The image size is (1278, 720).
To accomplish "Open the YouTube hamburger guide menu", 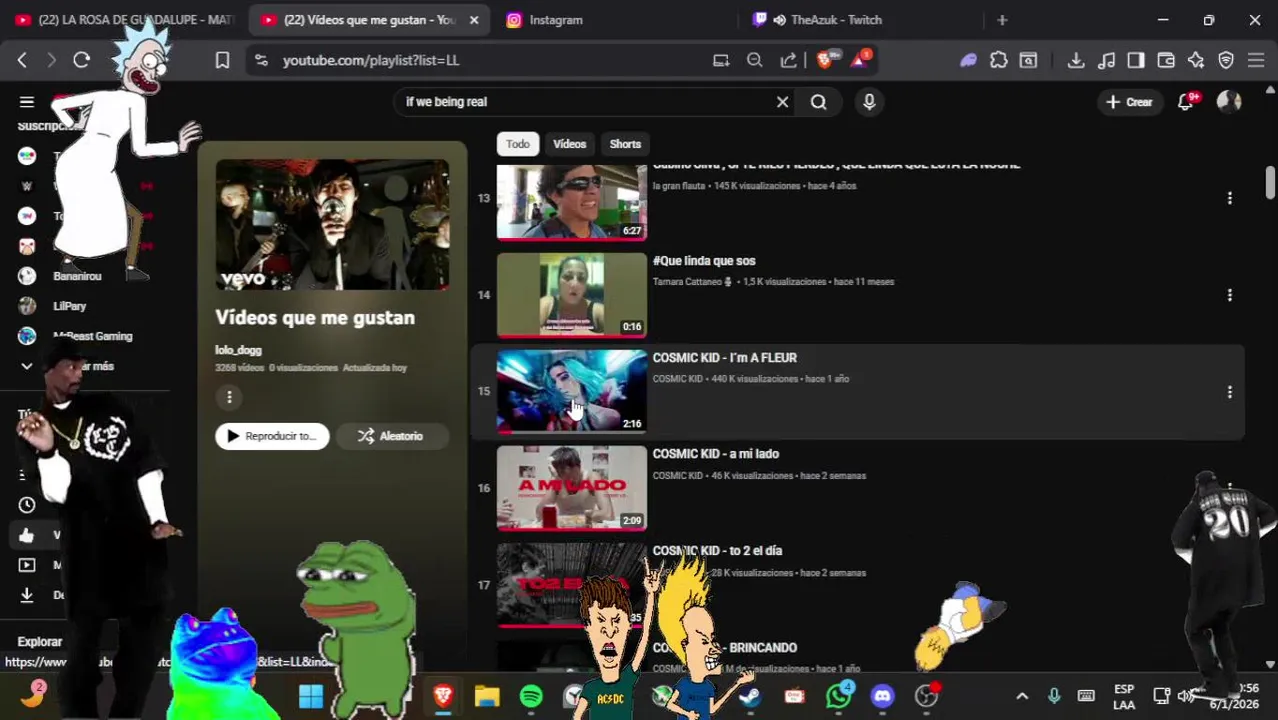I will pyautogui.click(x=27, y=101).
